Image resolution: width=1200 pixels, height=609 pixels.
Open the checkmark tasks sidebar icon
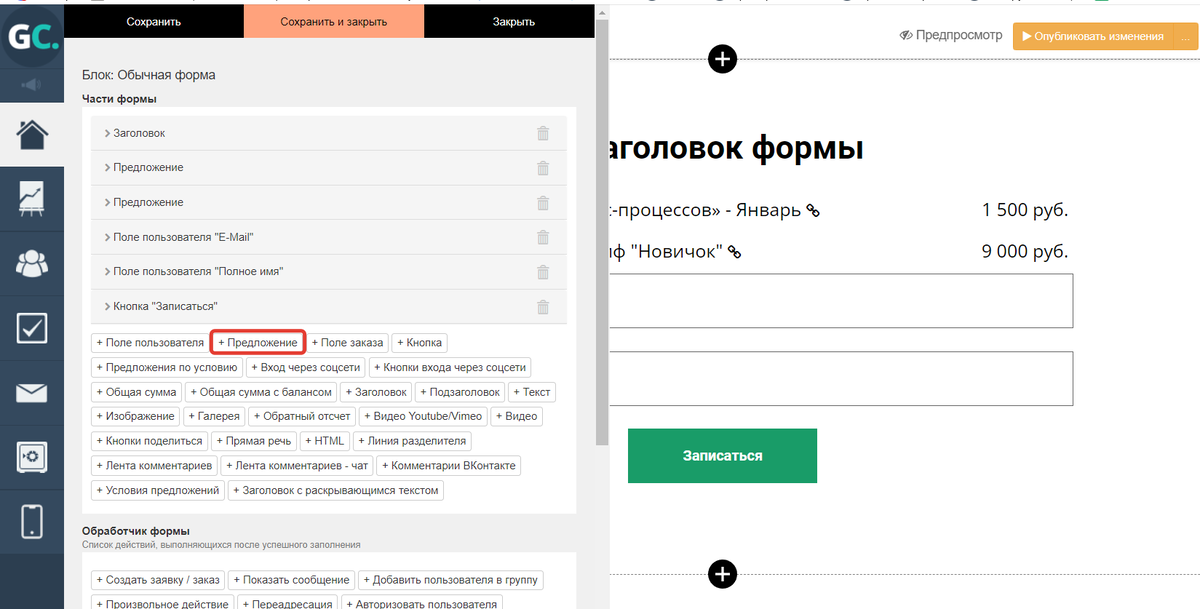point(32,328)
